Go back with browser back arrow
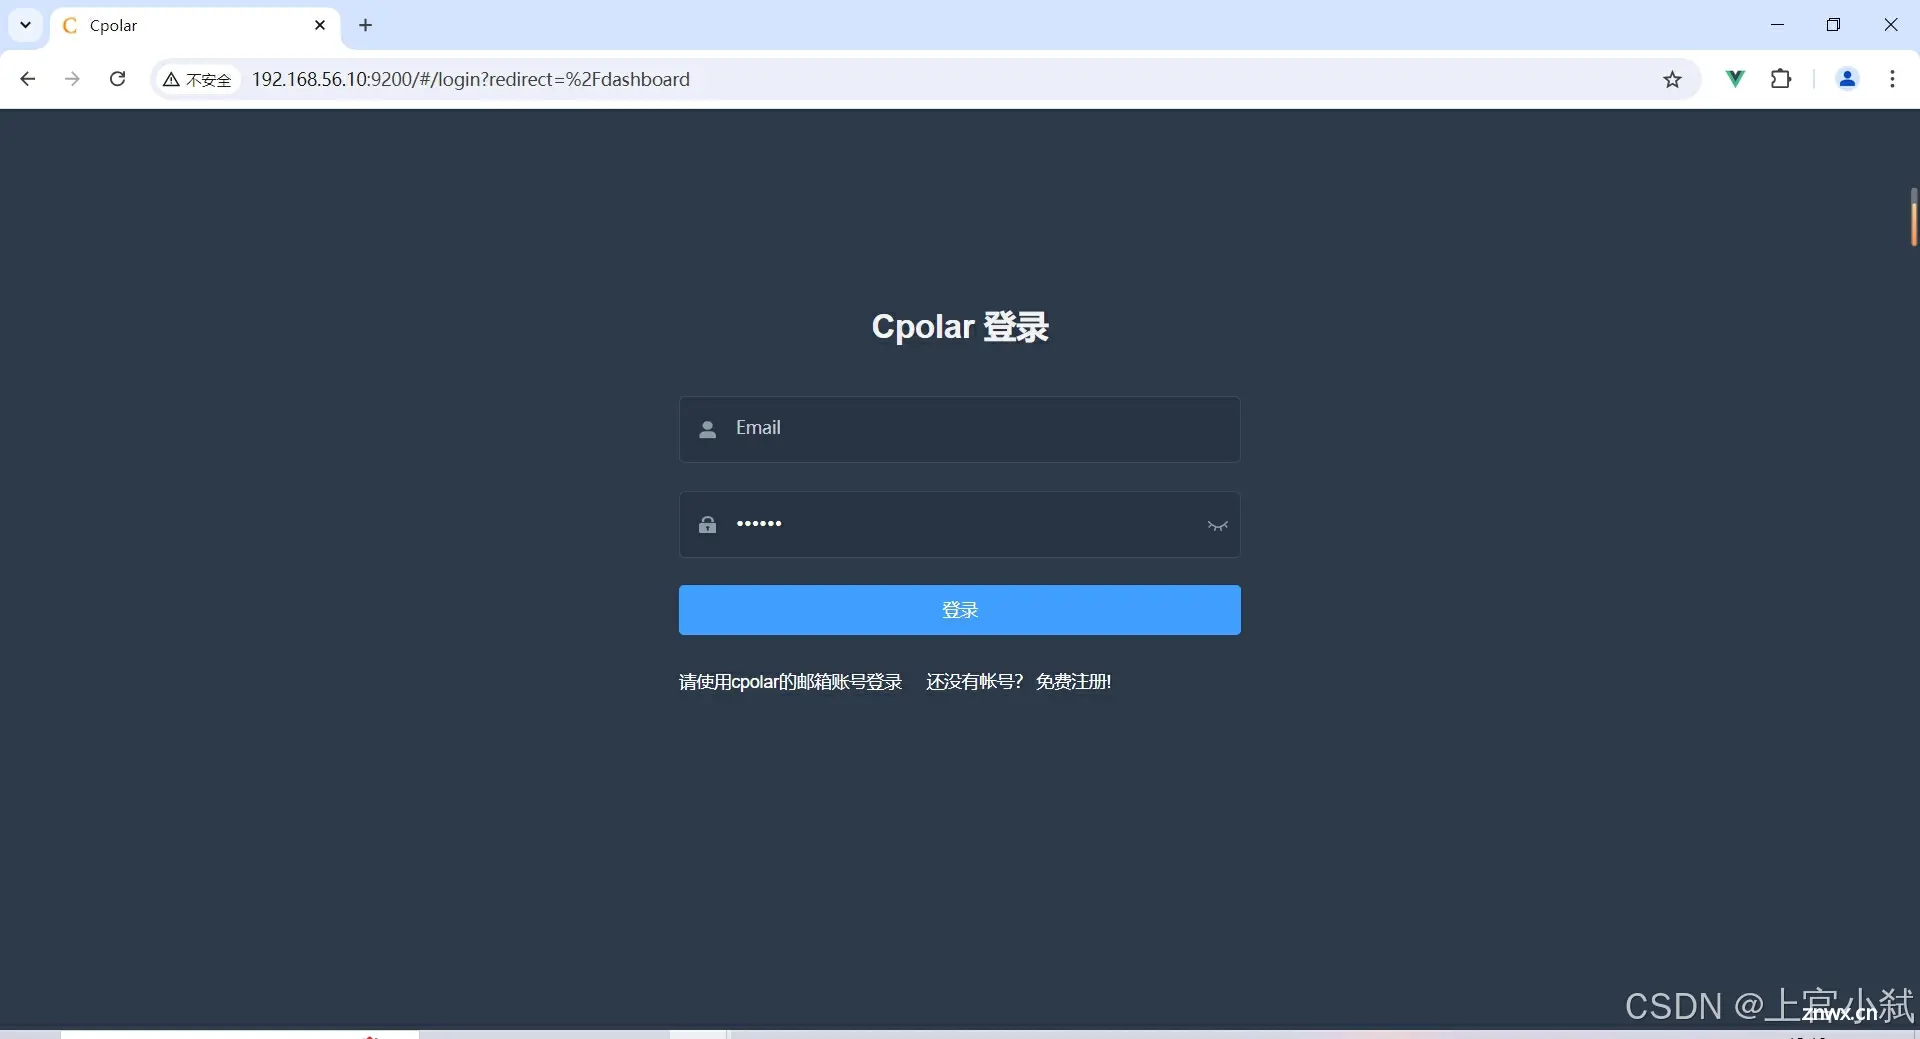1920x1039 pixels. pos(28,79)
